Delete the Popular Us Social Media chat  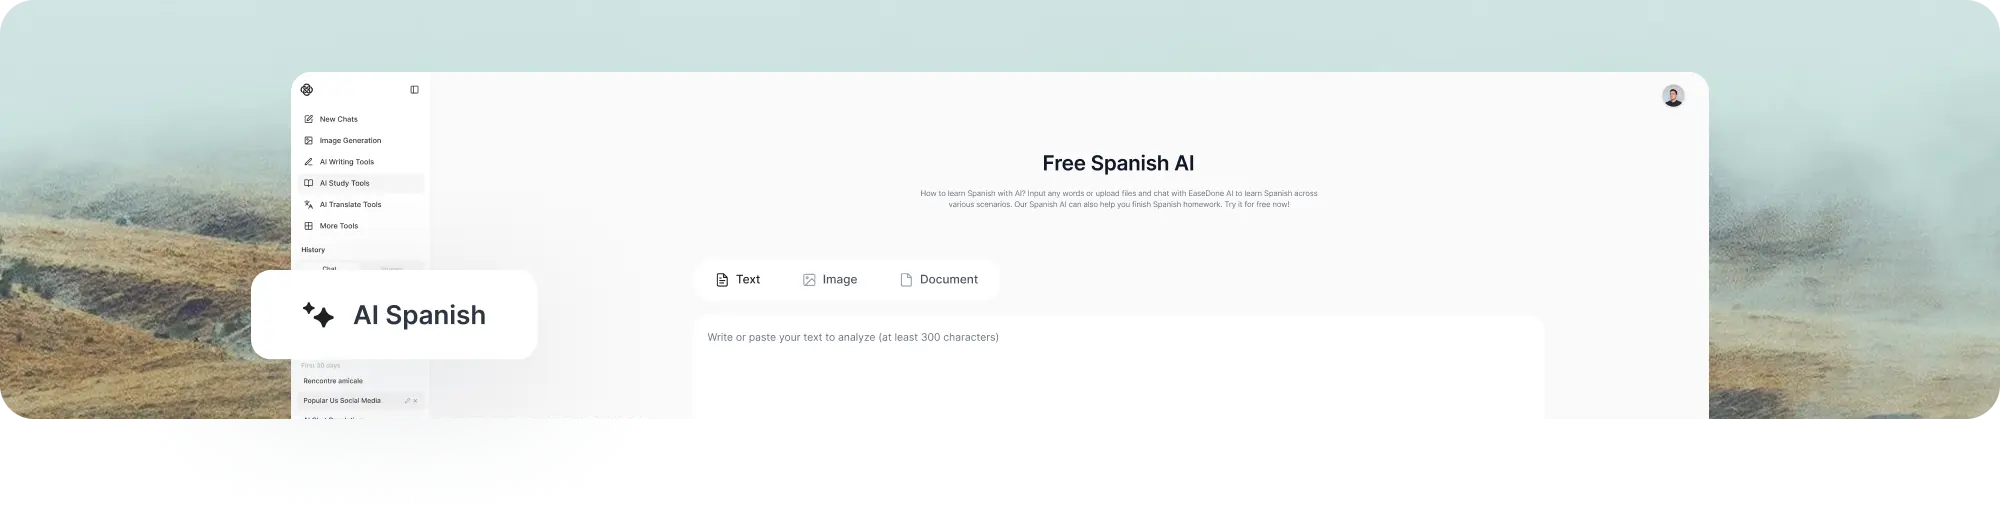click(x=415, y=401)
